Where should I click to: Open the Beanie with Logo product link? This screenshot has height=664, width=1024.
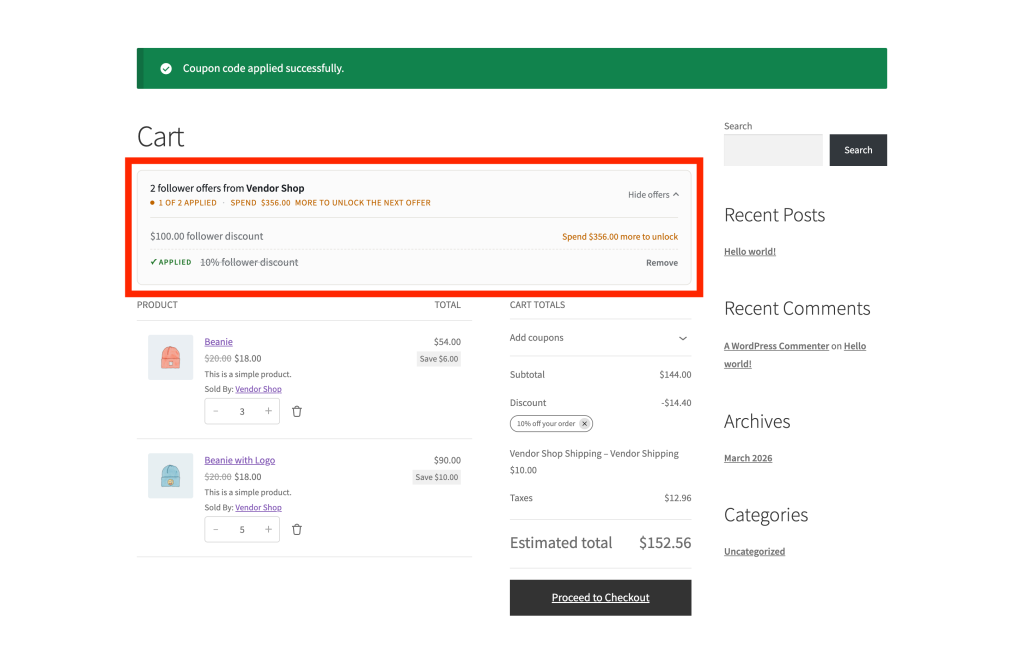[x=239, y=460]
